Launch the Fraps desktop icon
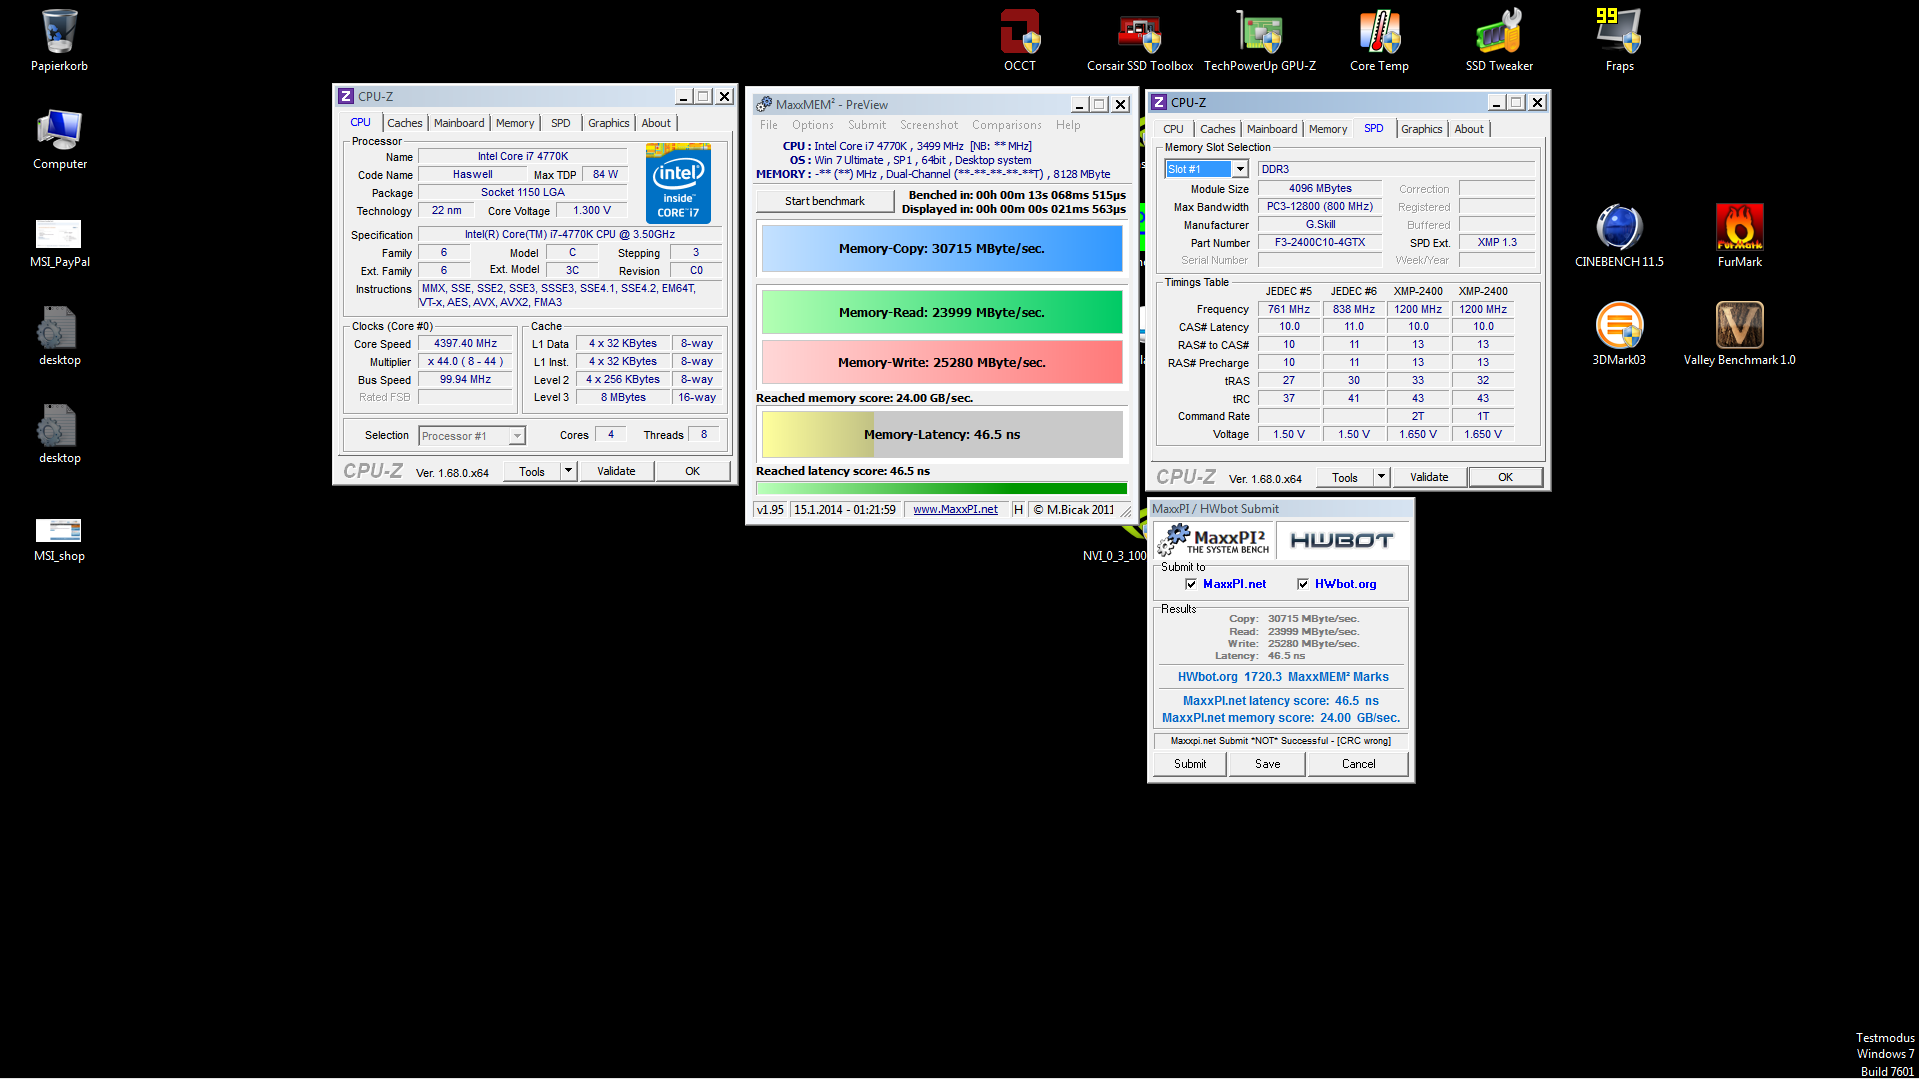The height and width of the screenshot is (1079, 1919). (x=1619, y=40)
